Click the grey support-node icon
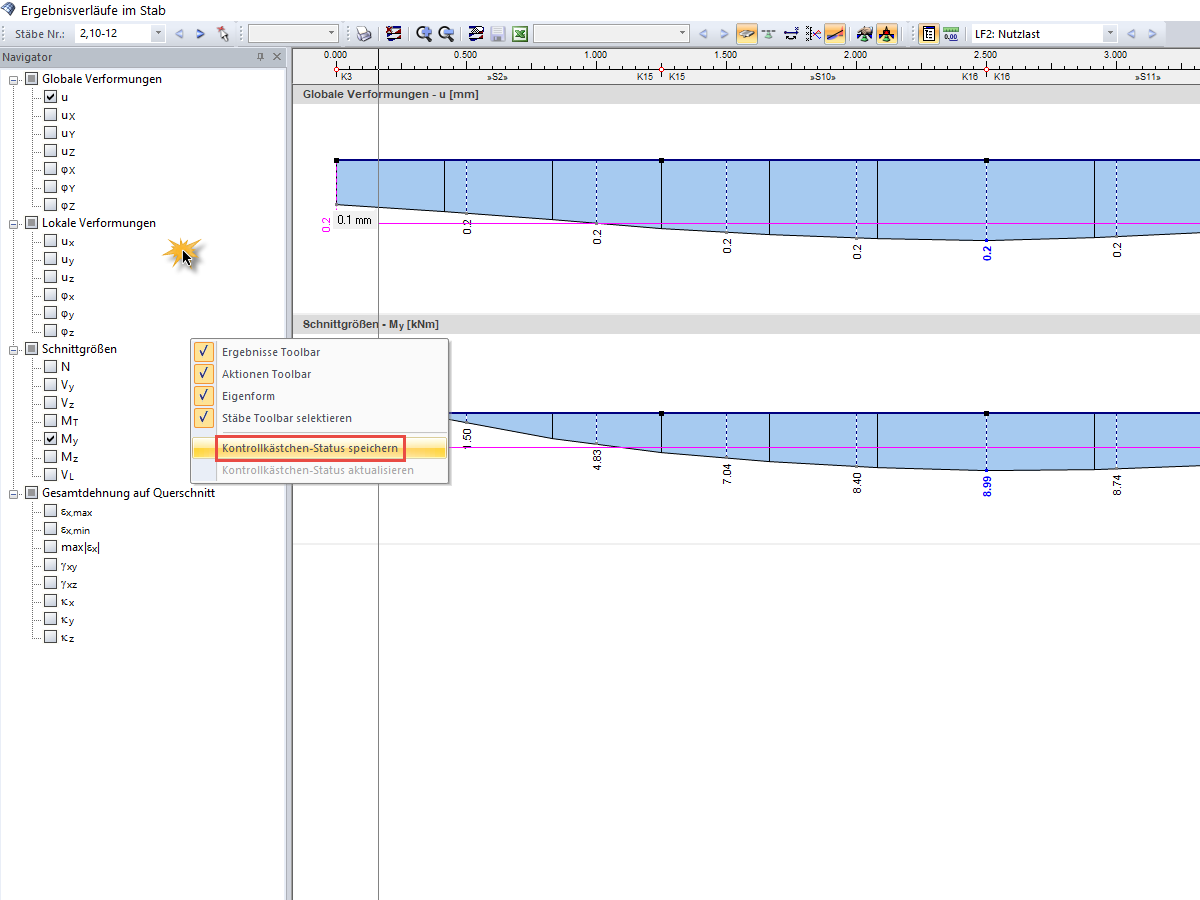1200x900 pixels. coord(768,34)
